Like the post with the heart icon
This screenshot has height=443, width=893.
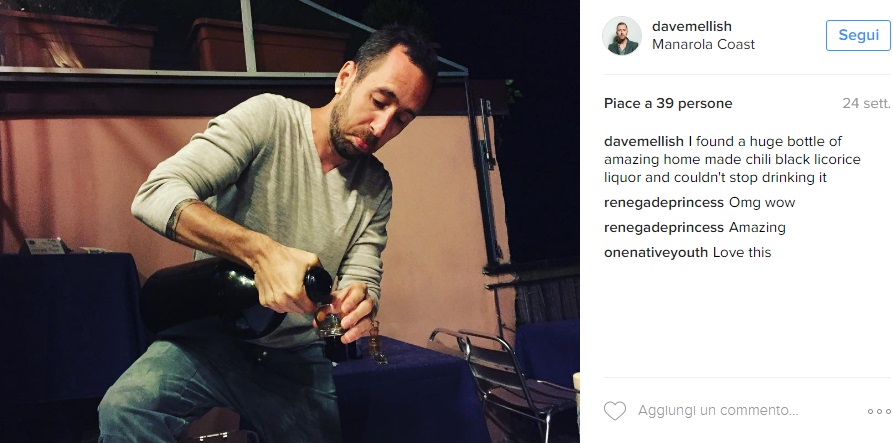pos(615,411)
